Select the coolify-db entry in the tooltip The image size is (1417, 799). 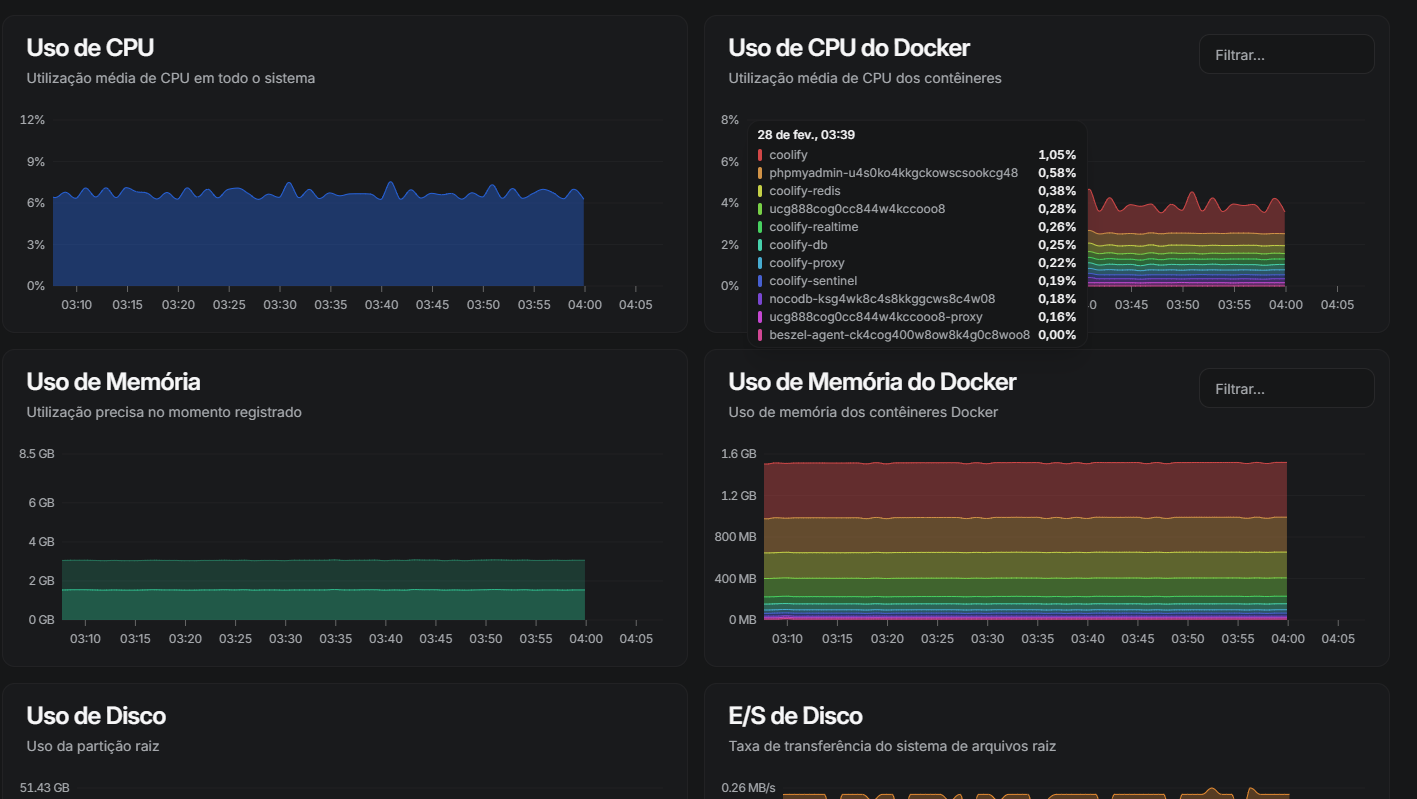[798, 245]
